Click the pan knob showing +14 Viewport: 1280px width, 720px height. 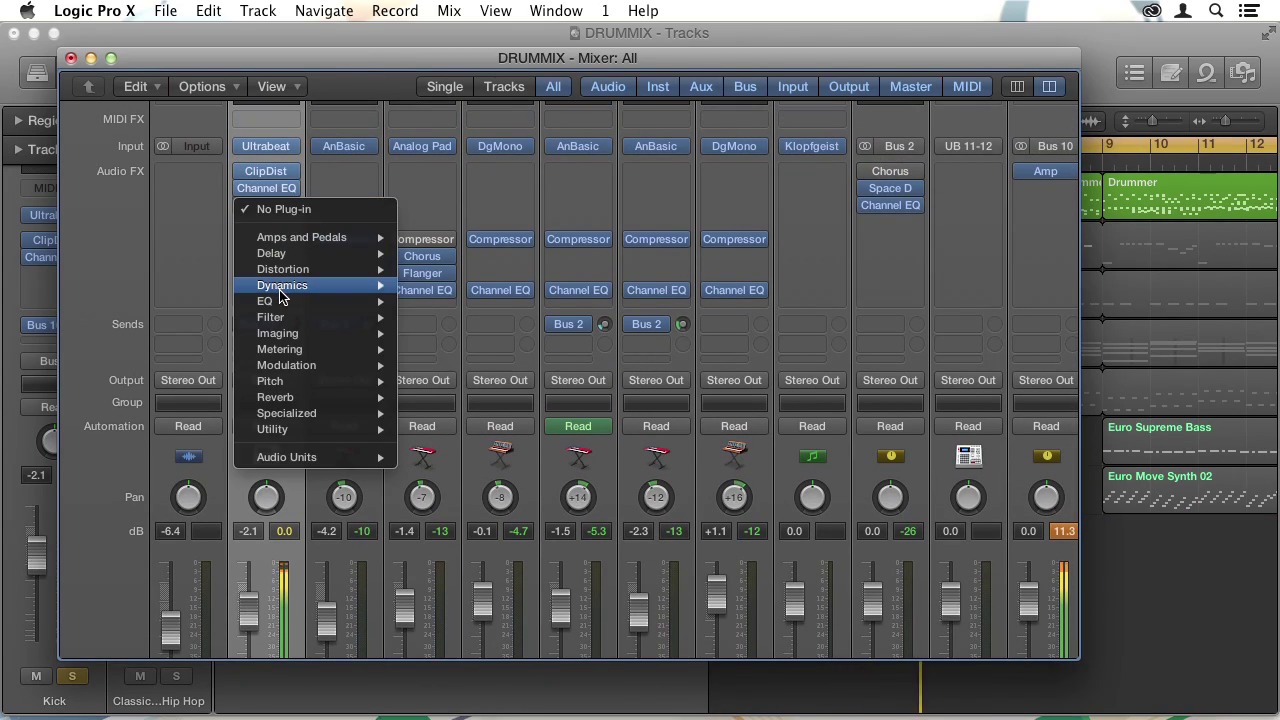pyautogui.click(x=578, y=497)
